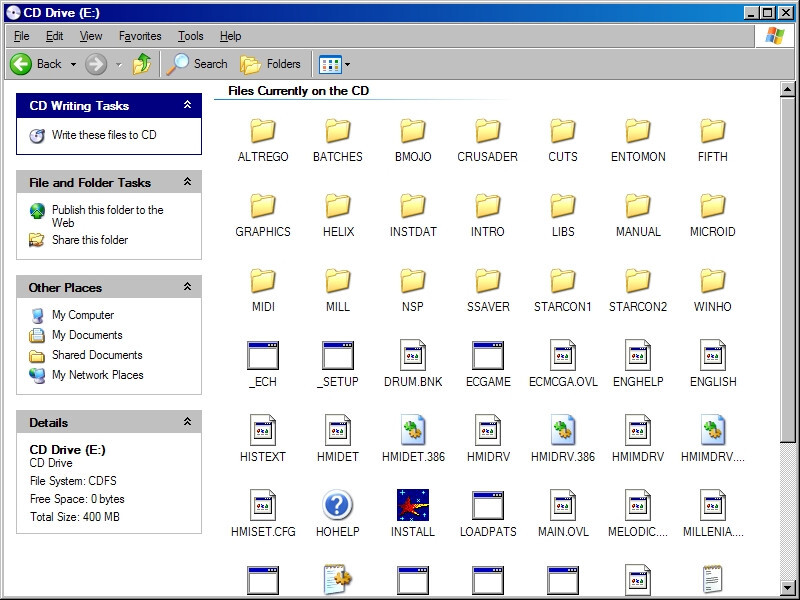
Task: Select the INSTALL star icon
Action: click(413, 505)
